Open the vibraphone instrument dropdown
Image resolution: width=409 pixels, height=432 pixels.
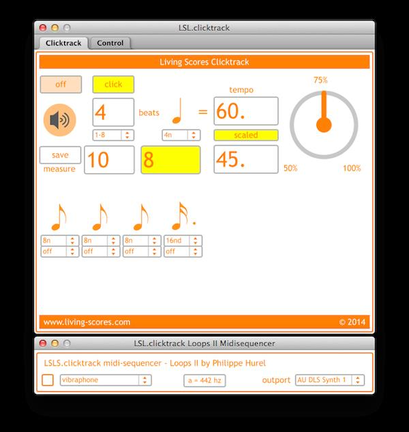106,380
